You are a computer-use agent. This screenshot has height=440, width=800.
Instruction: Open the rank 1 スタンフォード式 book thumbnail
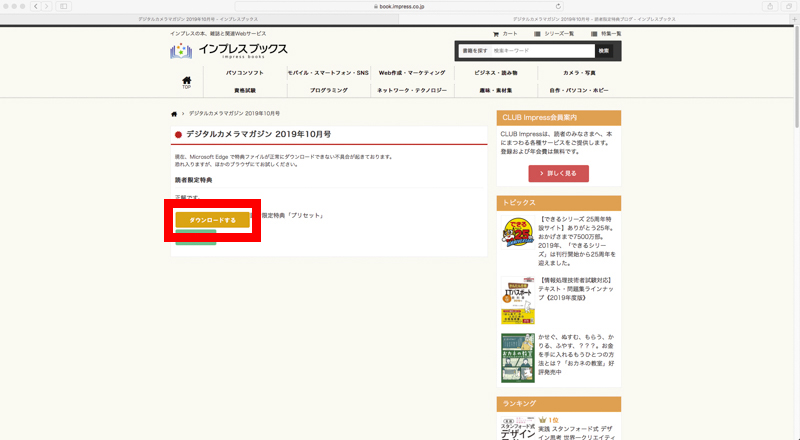[518, 429]
